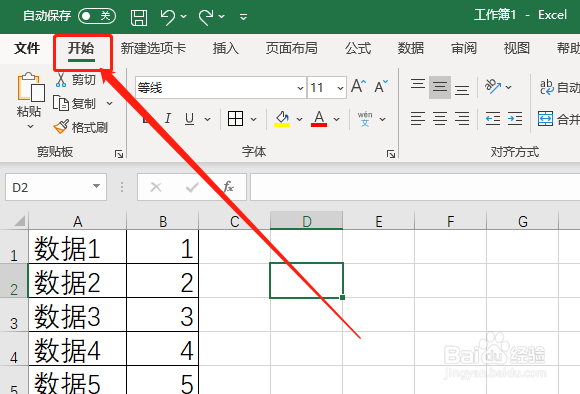Expand the 粘贴 paste options arrow
Viewport: 580px width, 394px height.
pos(30,127)
